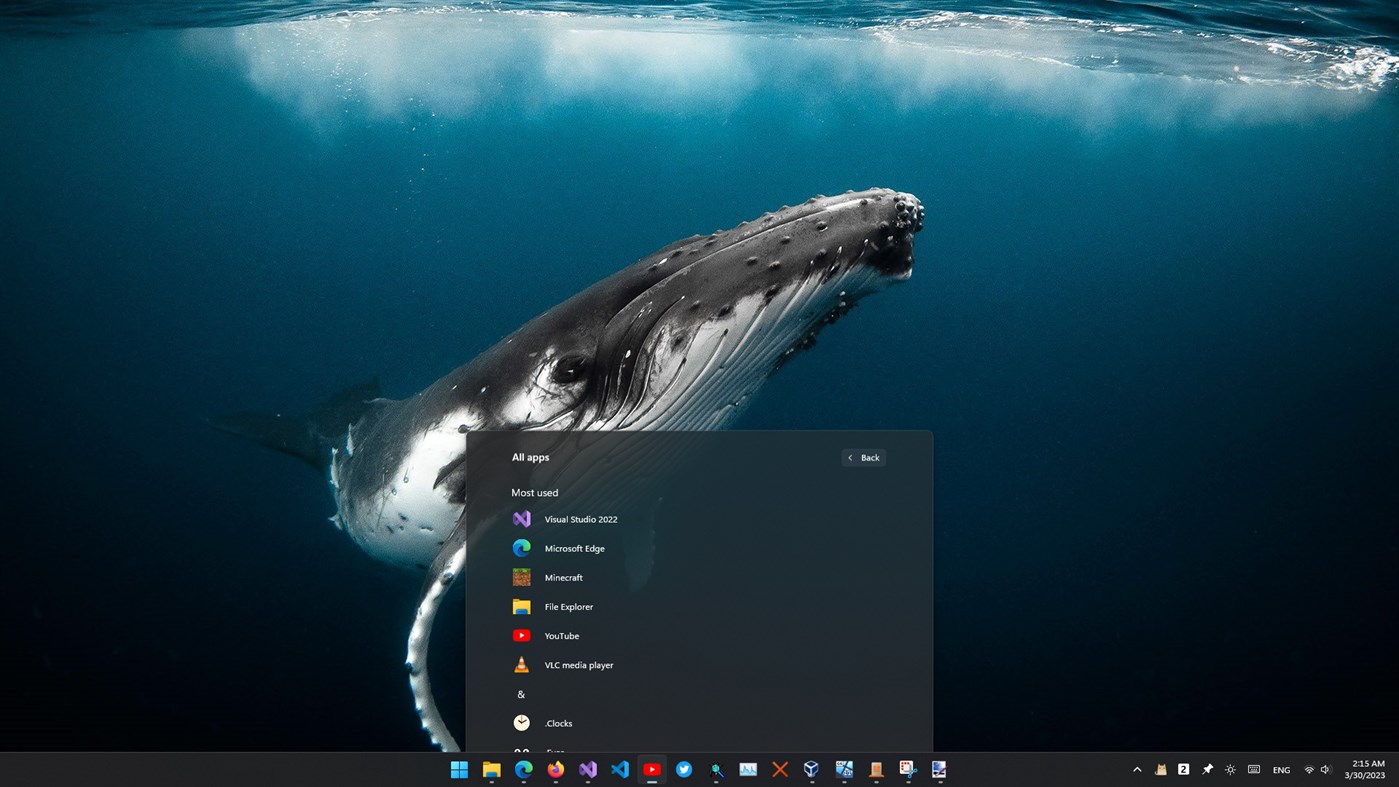The height and width of the screenshot is (787, 1399).
Task: Open Minecraft from the Most used list
Action: pos(563,577)
